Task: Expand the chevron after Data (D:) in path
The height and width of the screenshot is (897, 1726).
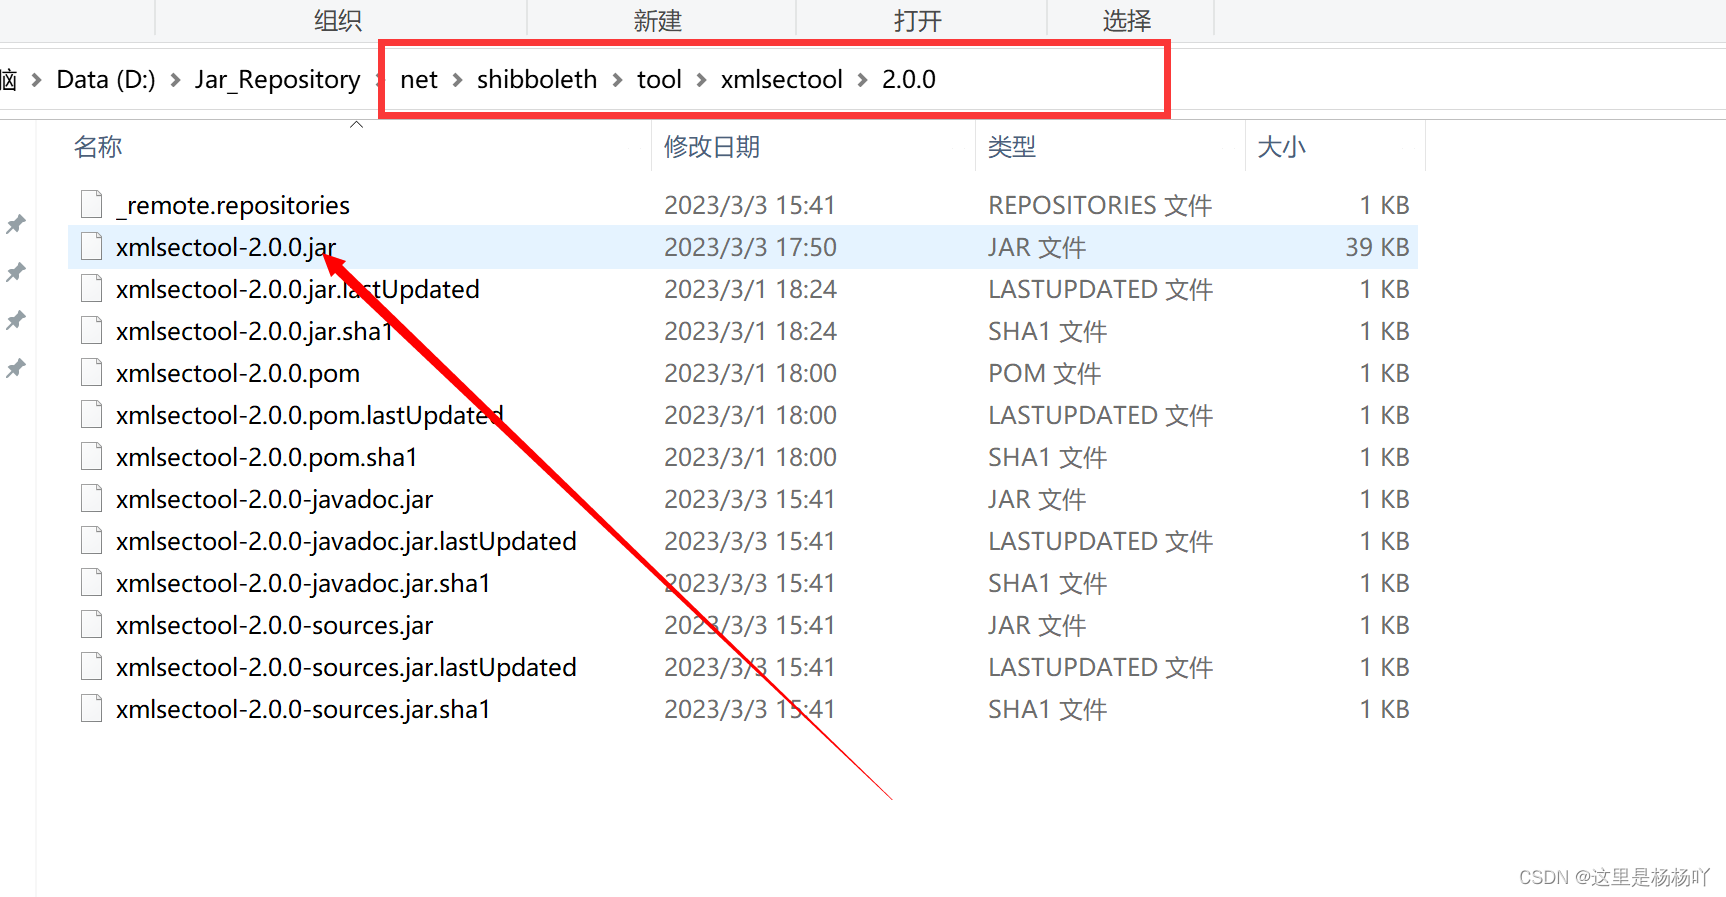Action: [x=175, y=80]
